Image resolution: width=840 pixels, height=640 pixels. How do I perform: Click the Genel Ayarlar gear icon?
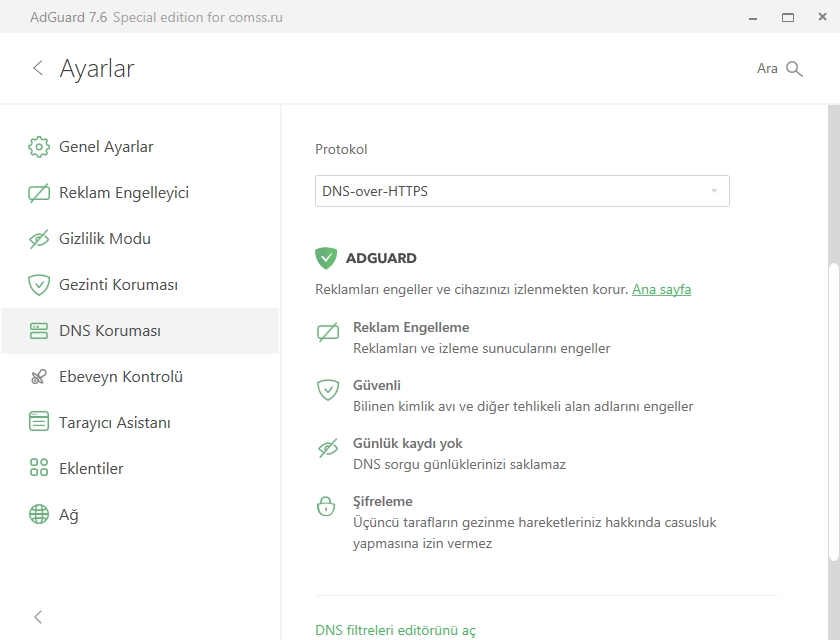(x=39, y=147)
